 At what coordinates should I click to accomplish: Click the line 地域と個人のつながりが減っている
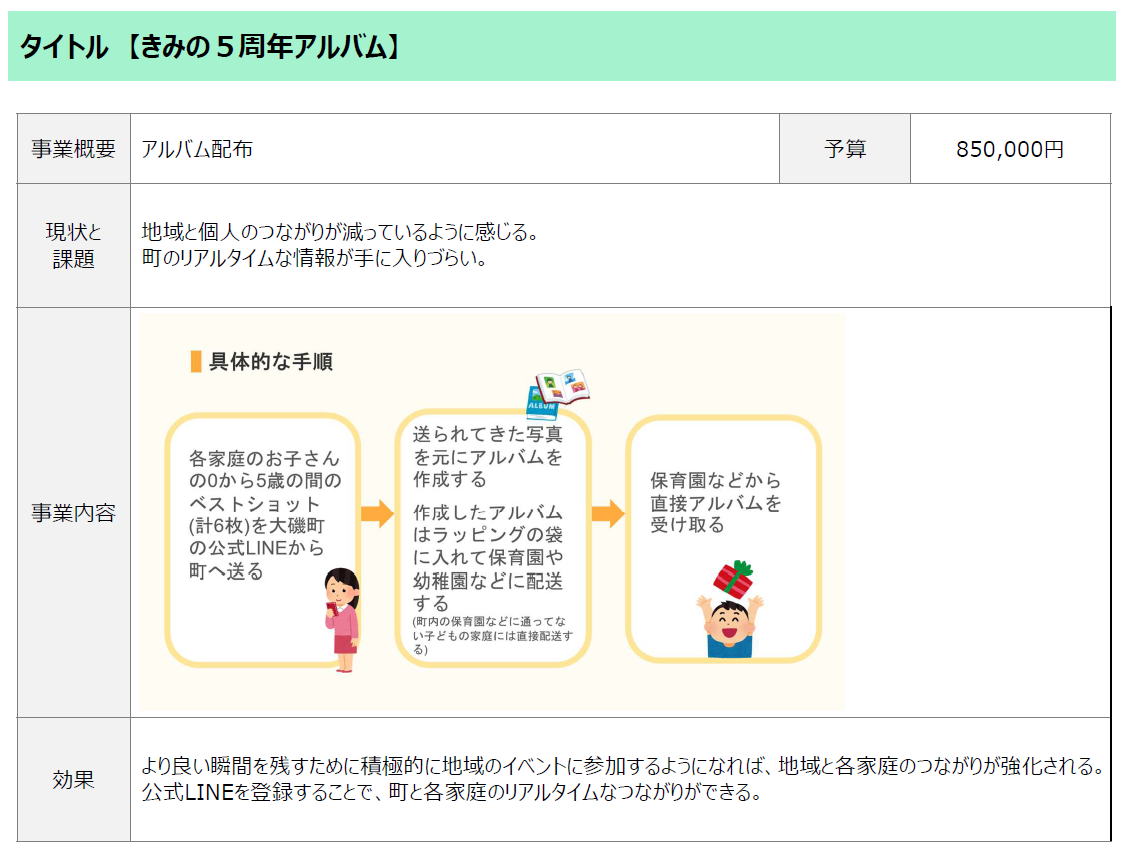coord(339,232)
